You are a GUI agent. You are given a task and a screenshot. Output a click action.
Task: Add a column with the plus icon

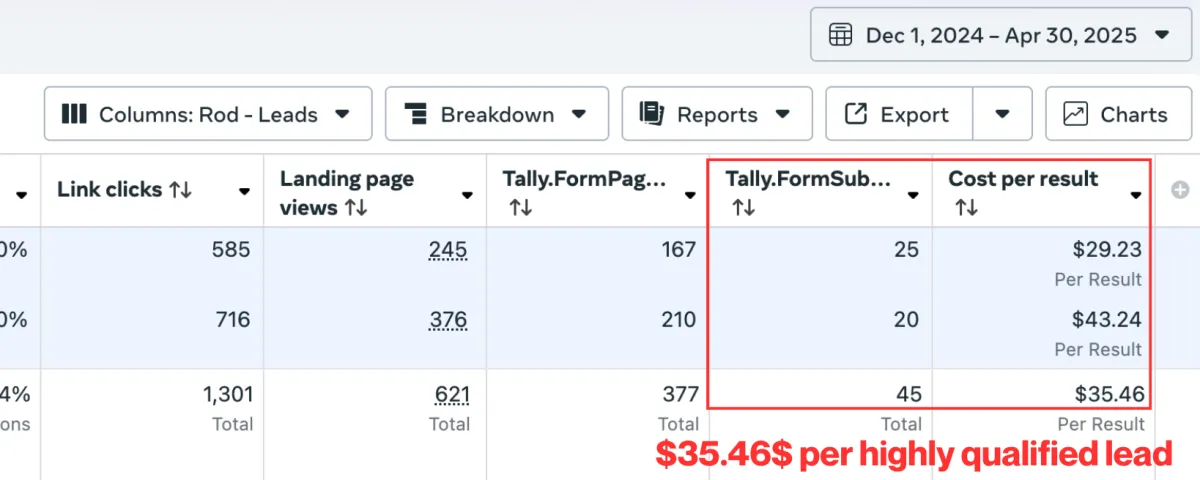(x=1179, y=190)
